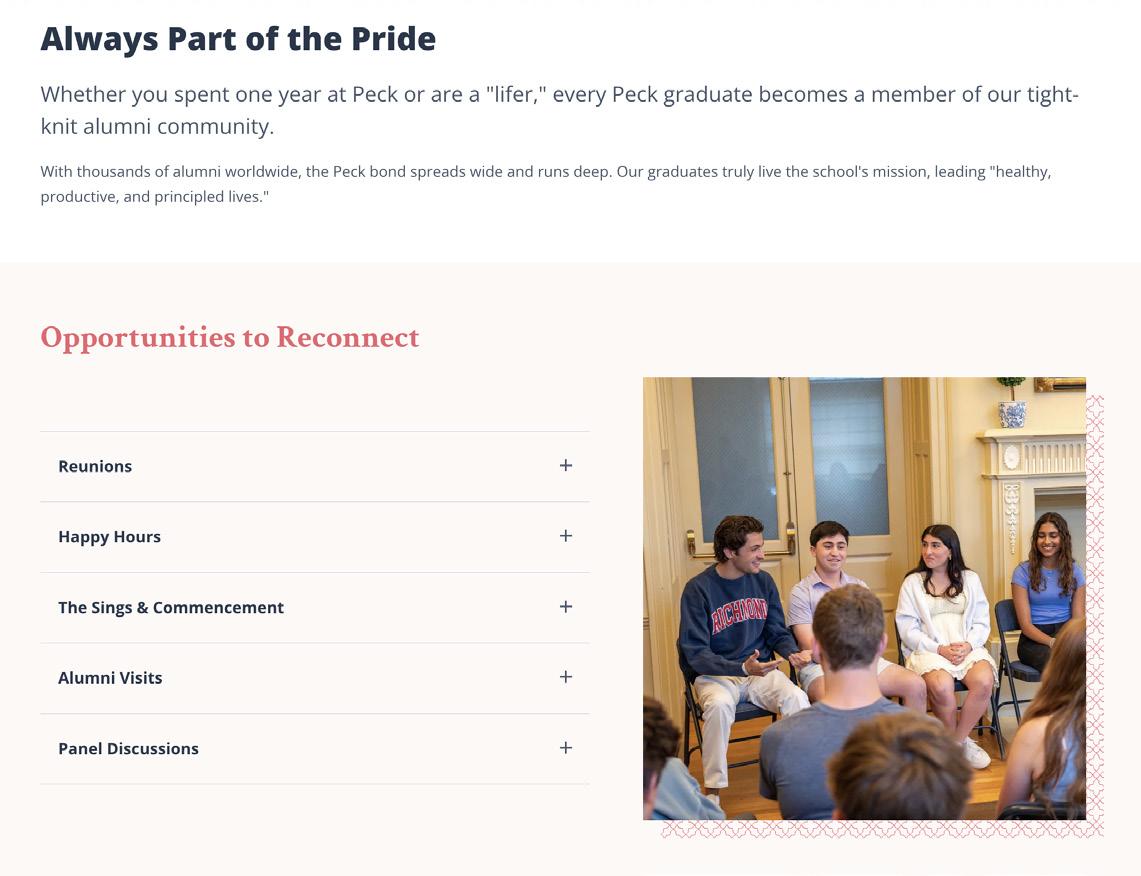Open the Happy Hours section label

click(x=109, y=537)
